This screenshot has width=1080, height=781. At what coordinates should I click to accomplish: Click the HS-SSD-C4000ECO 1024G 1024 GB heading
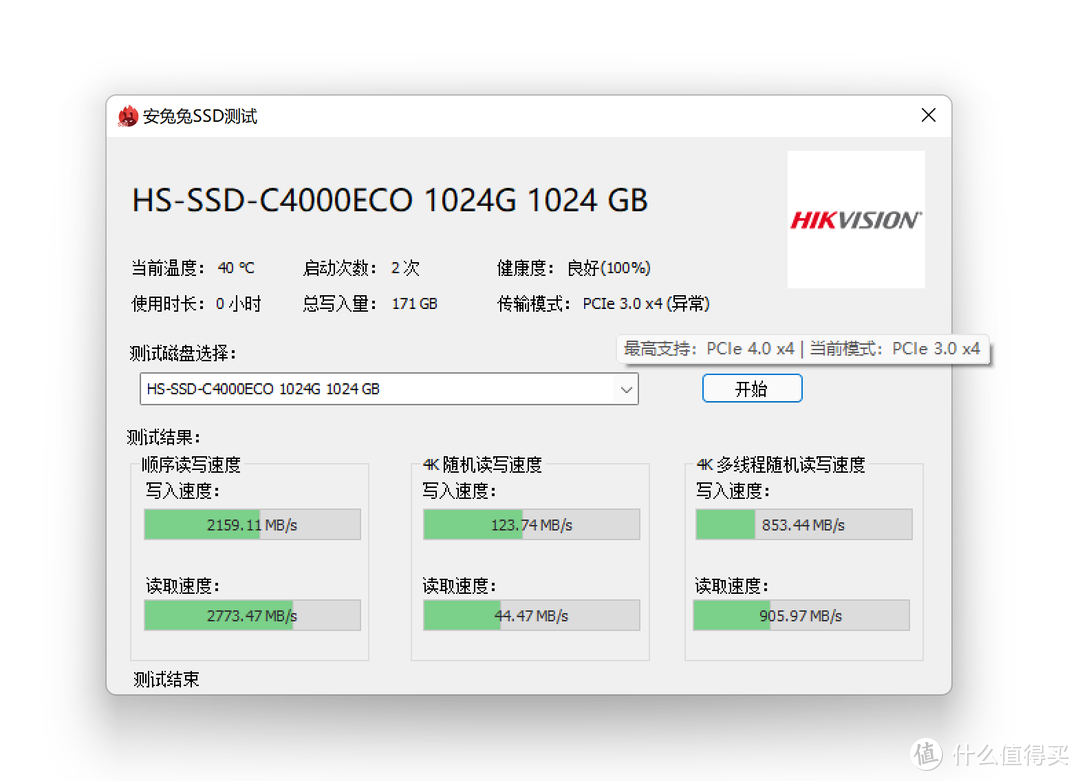point(390,200)
